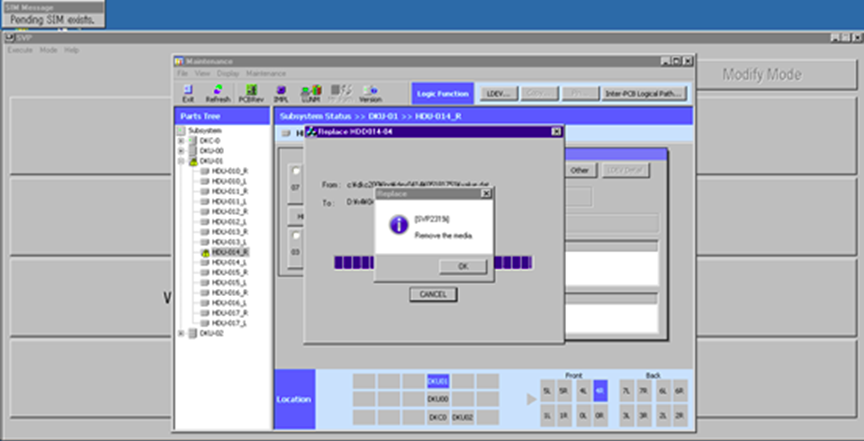Collapse the DKU-01 tree node
864x441 pixels.
pos(181,161)
